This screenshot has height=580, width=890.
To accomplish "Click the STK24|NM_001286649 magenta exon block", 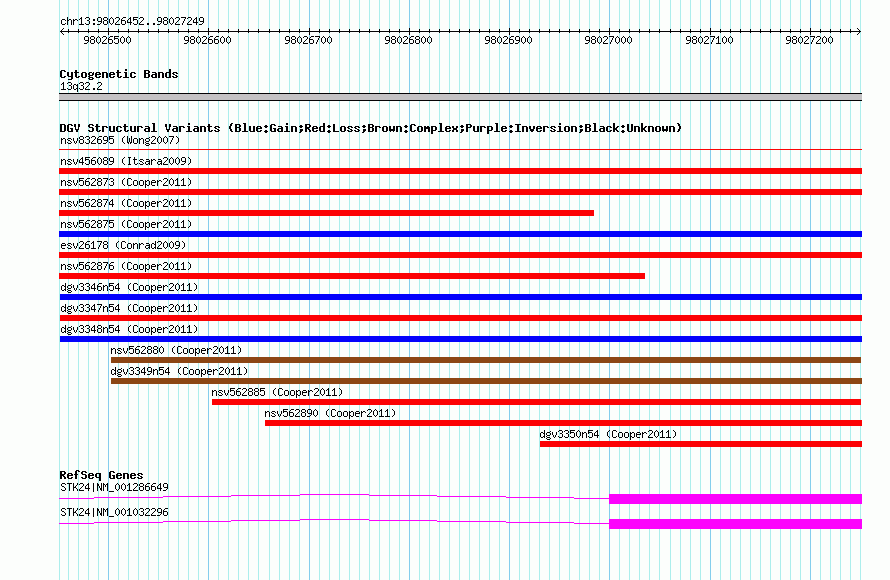I will click(736, 499).
